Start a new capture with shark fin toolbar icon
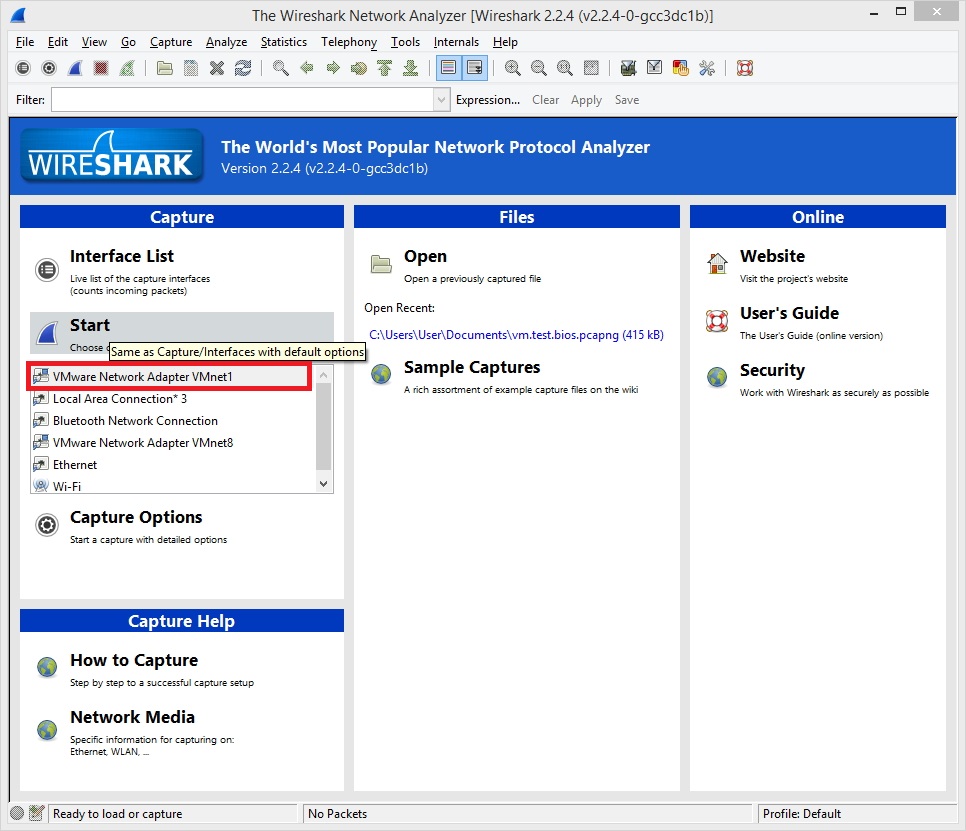Image resolution: width=966 pixels, height=831 pixels. point(75,68)
